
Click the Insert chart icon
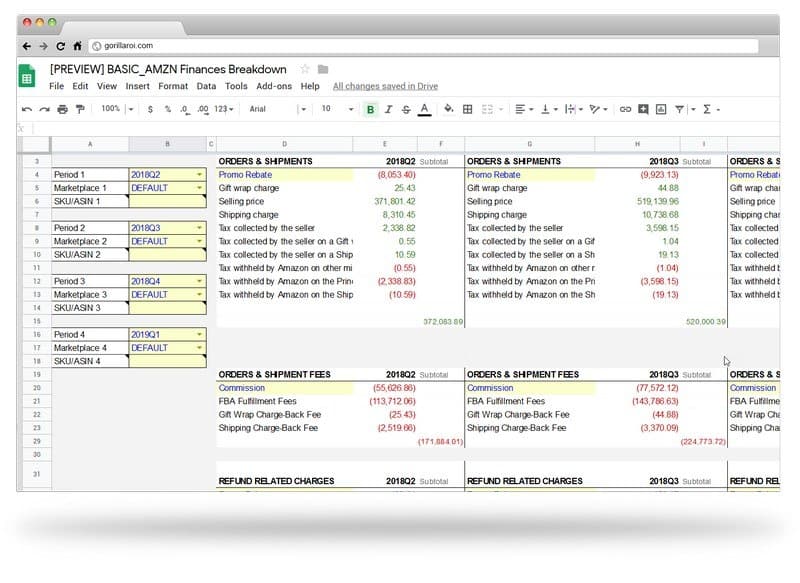tap(661, 109)
